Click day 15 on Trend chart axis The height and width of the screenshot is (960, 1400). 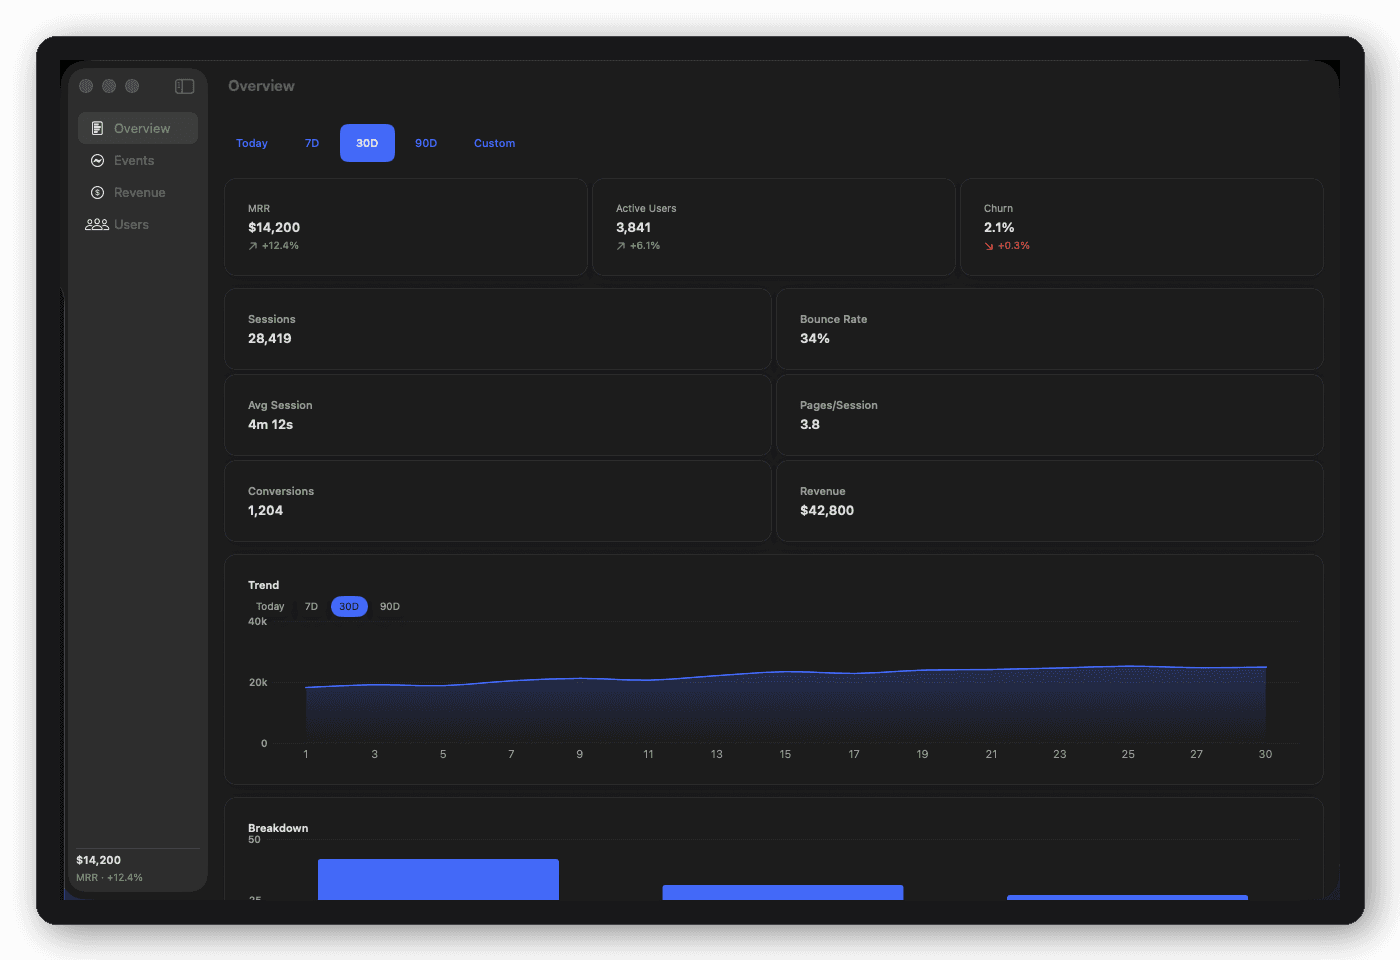(785, 754)
